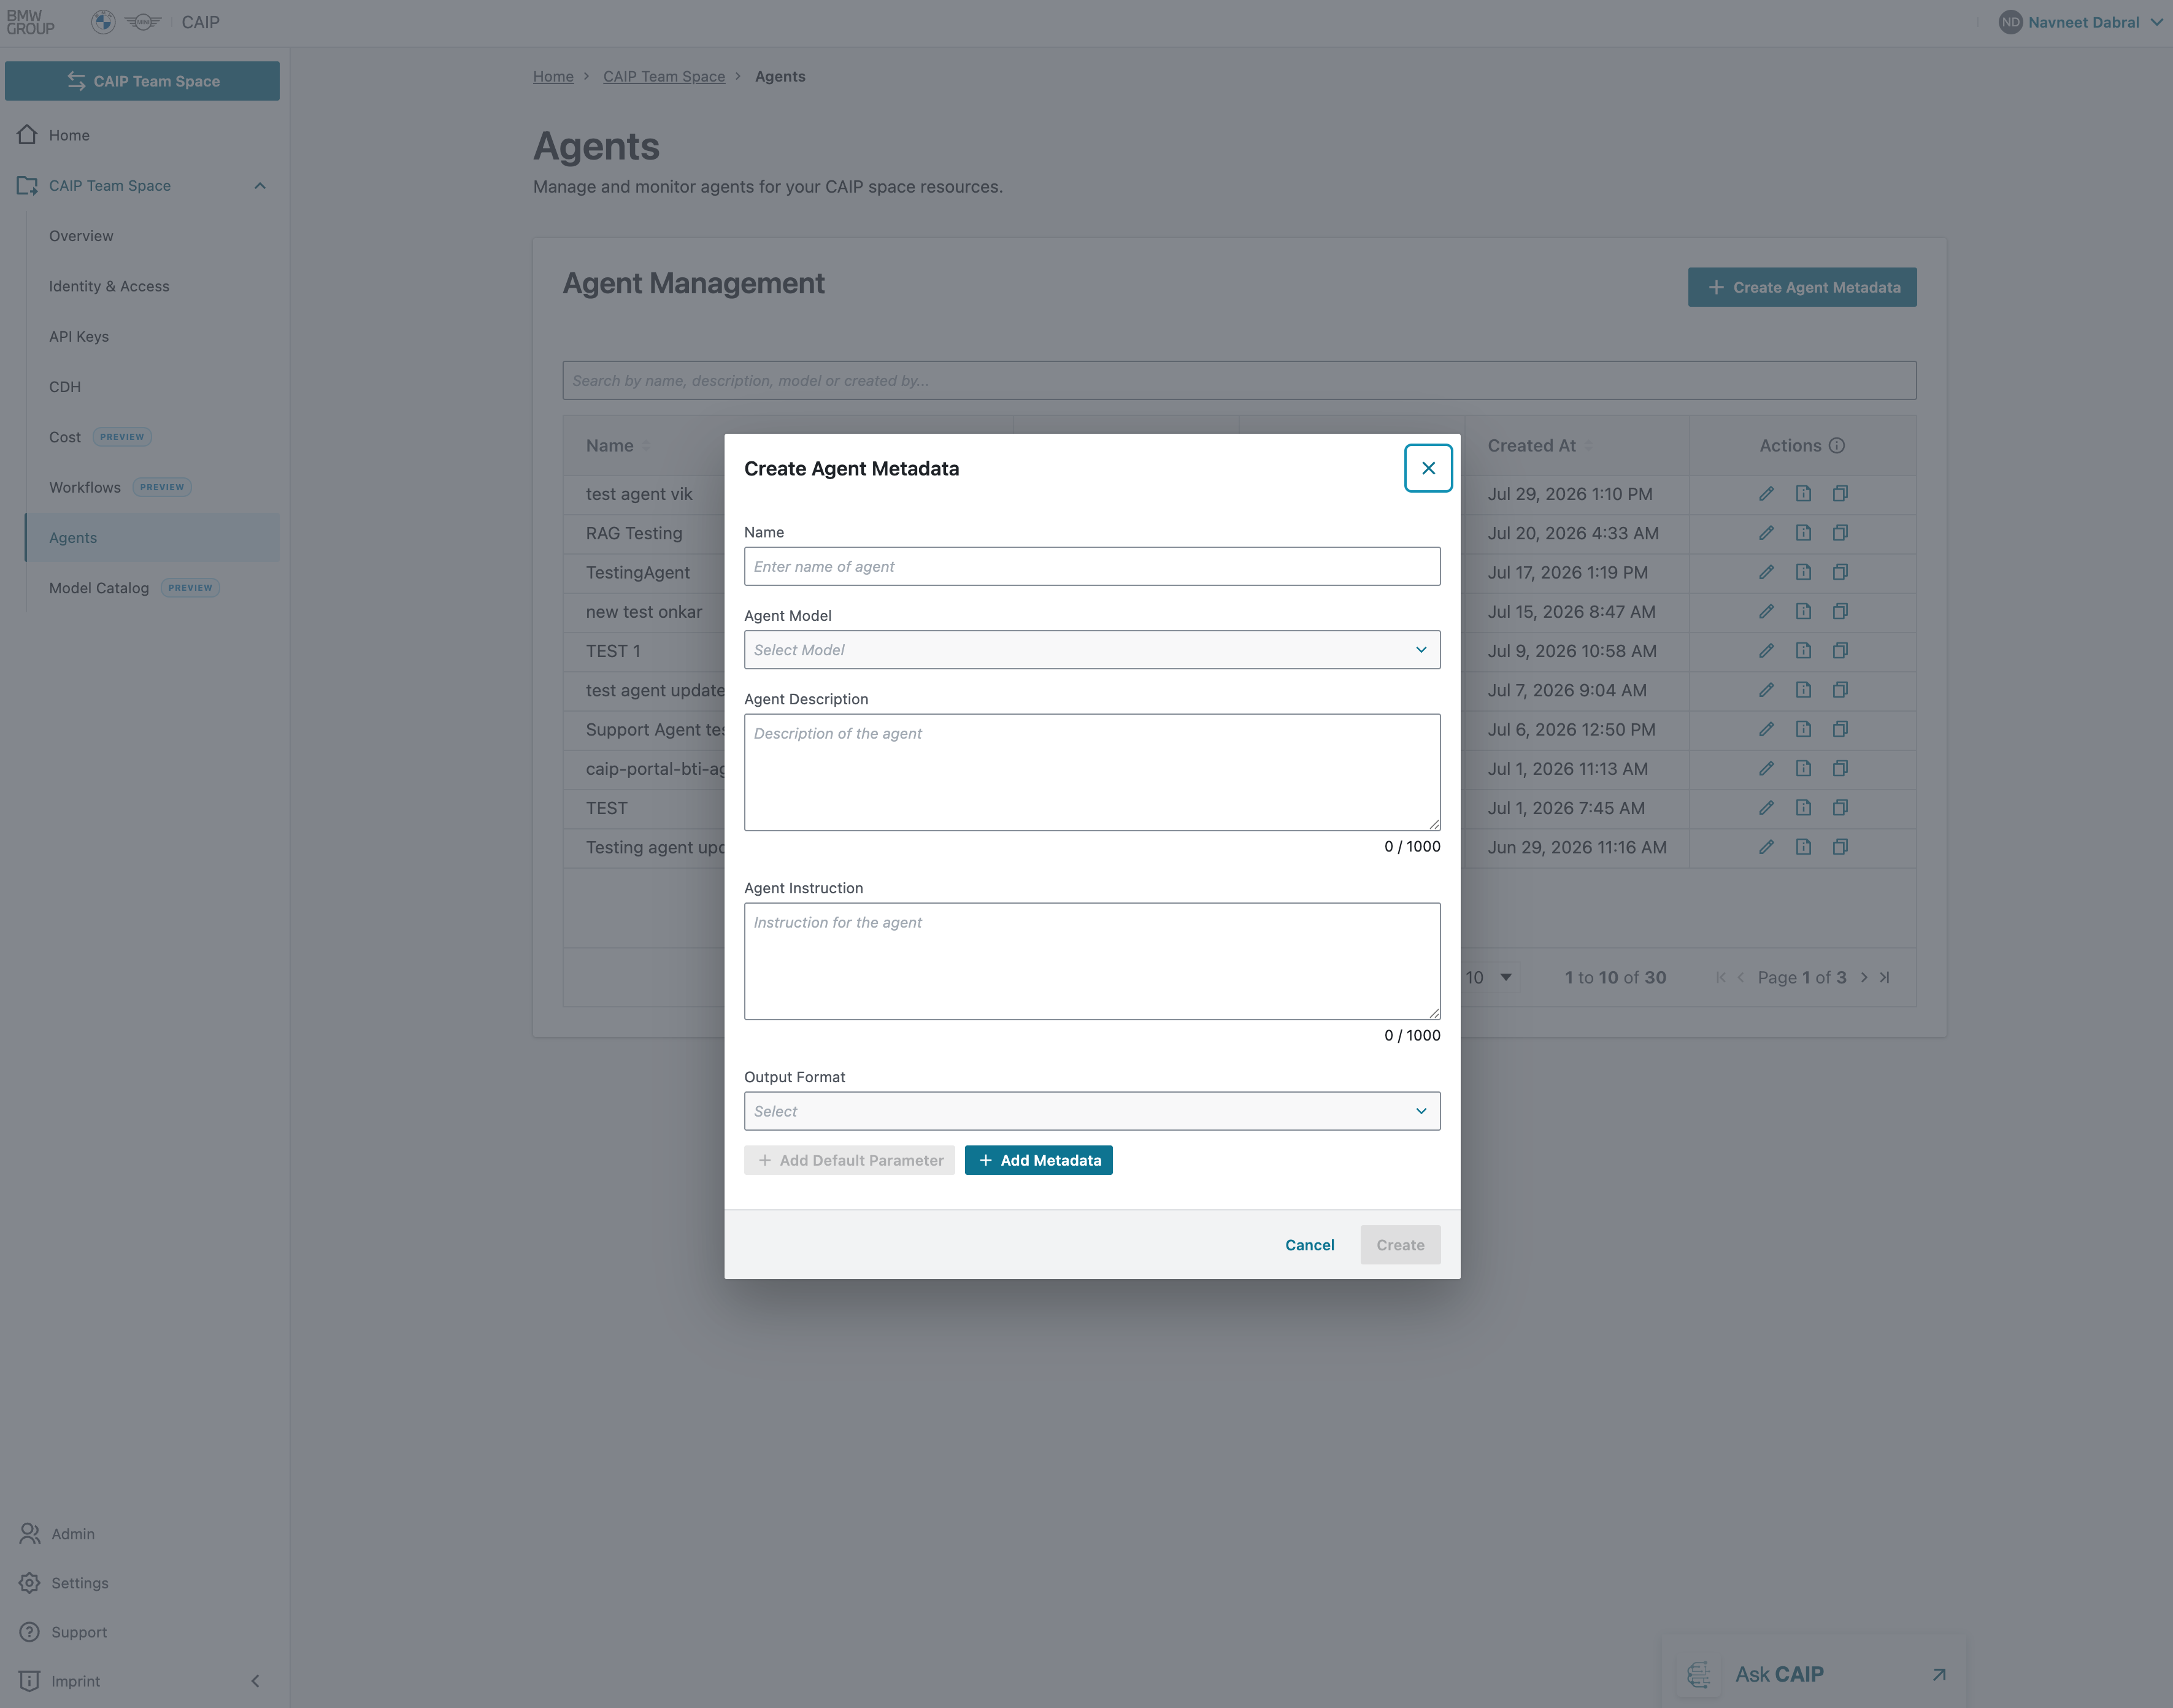Open Home in sidebar
Image resolution: width=2173 pixels, height=1708 pixels.
click(x=69, y=135)
